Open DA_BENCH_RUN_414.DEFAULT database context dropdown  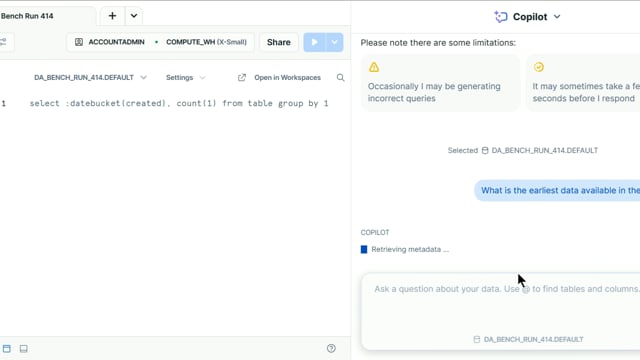point(90,78)
